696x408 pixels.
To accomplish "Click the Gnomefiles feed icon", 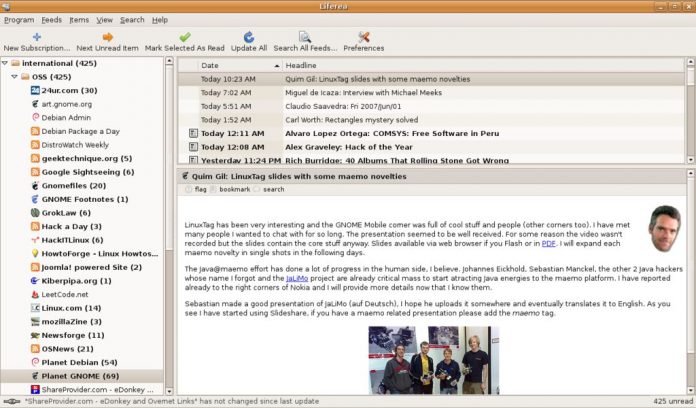I will [35, 186].
